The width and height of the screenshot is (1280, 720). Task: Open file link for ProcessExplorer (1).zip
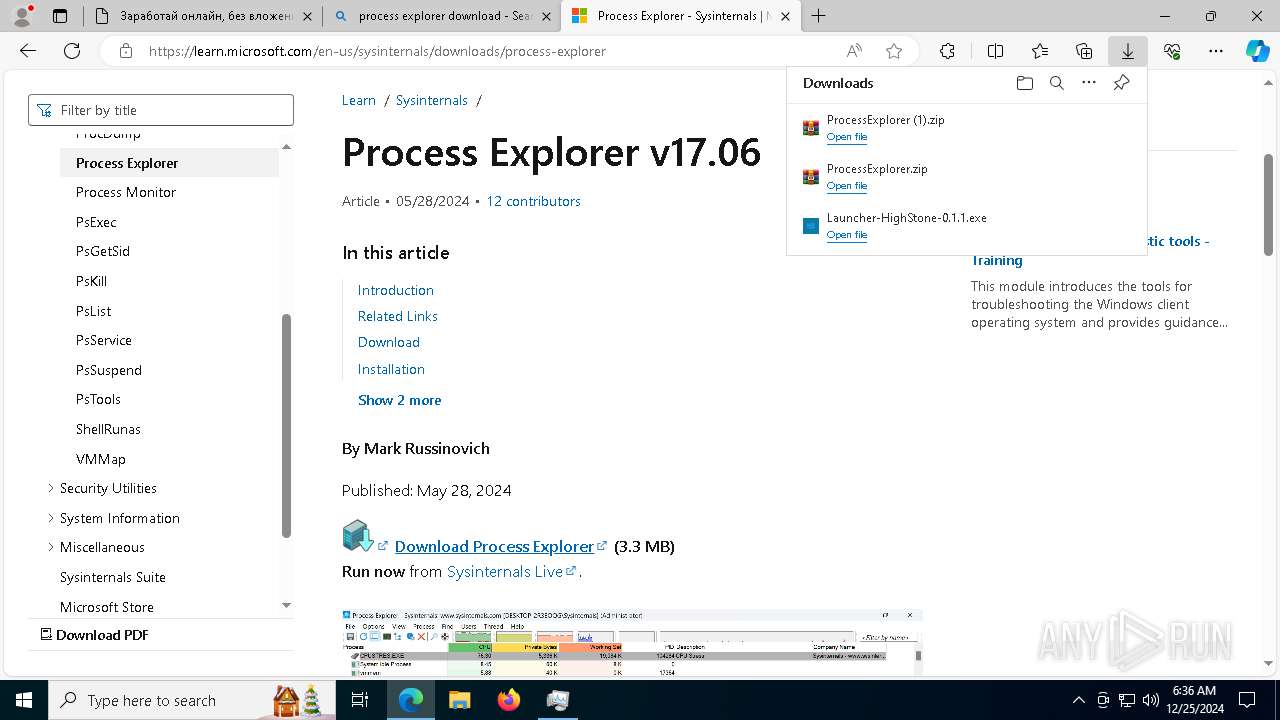[847, 137]
